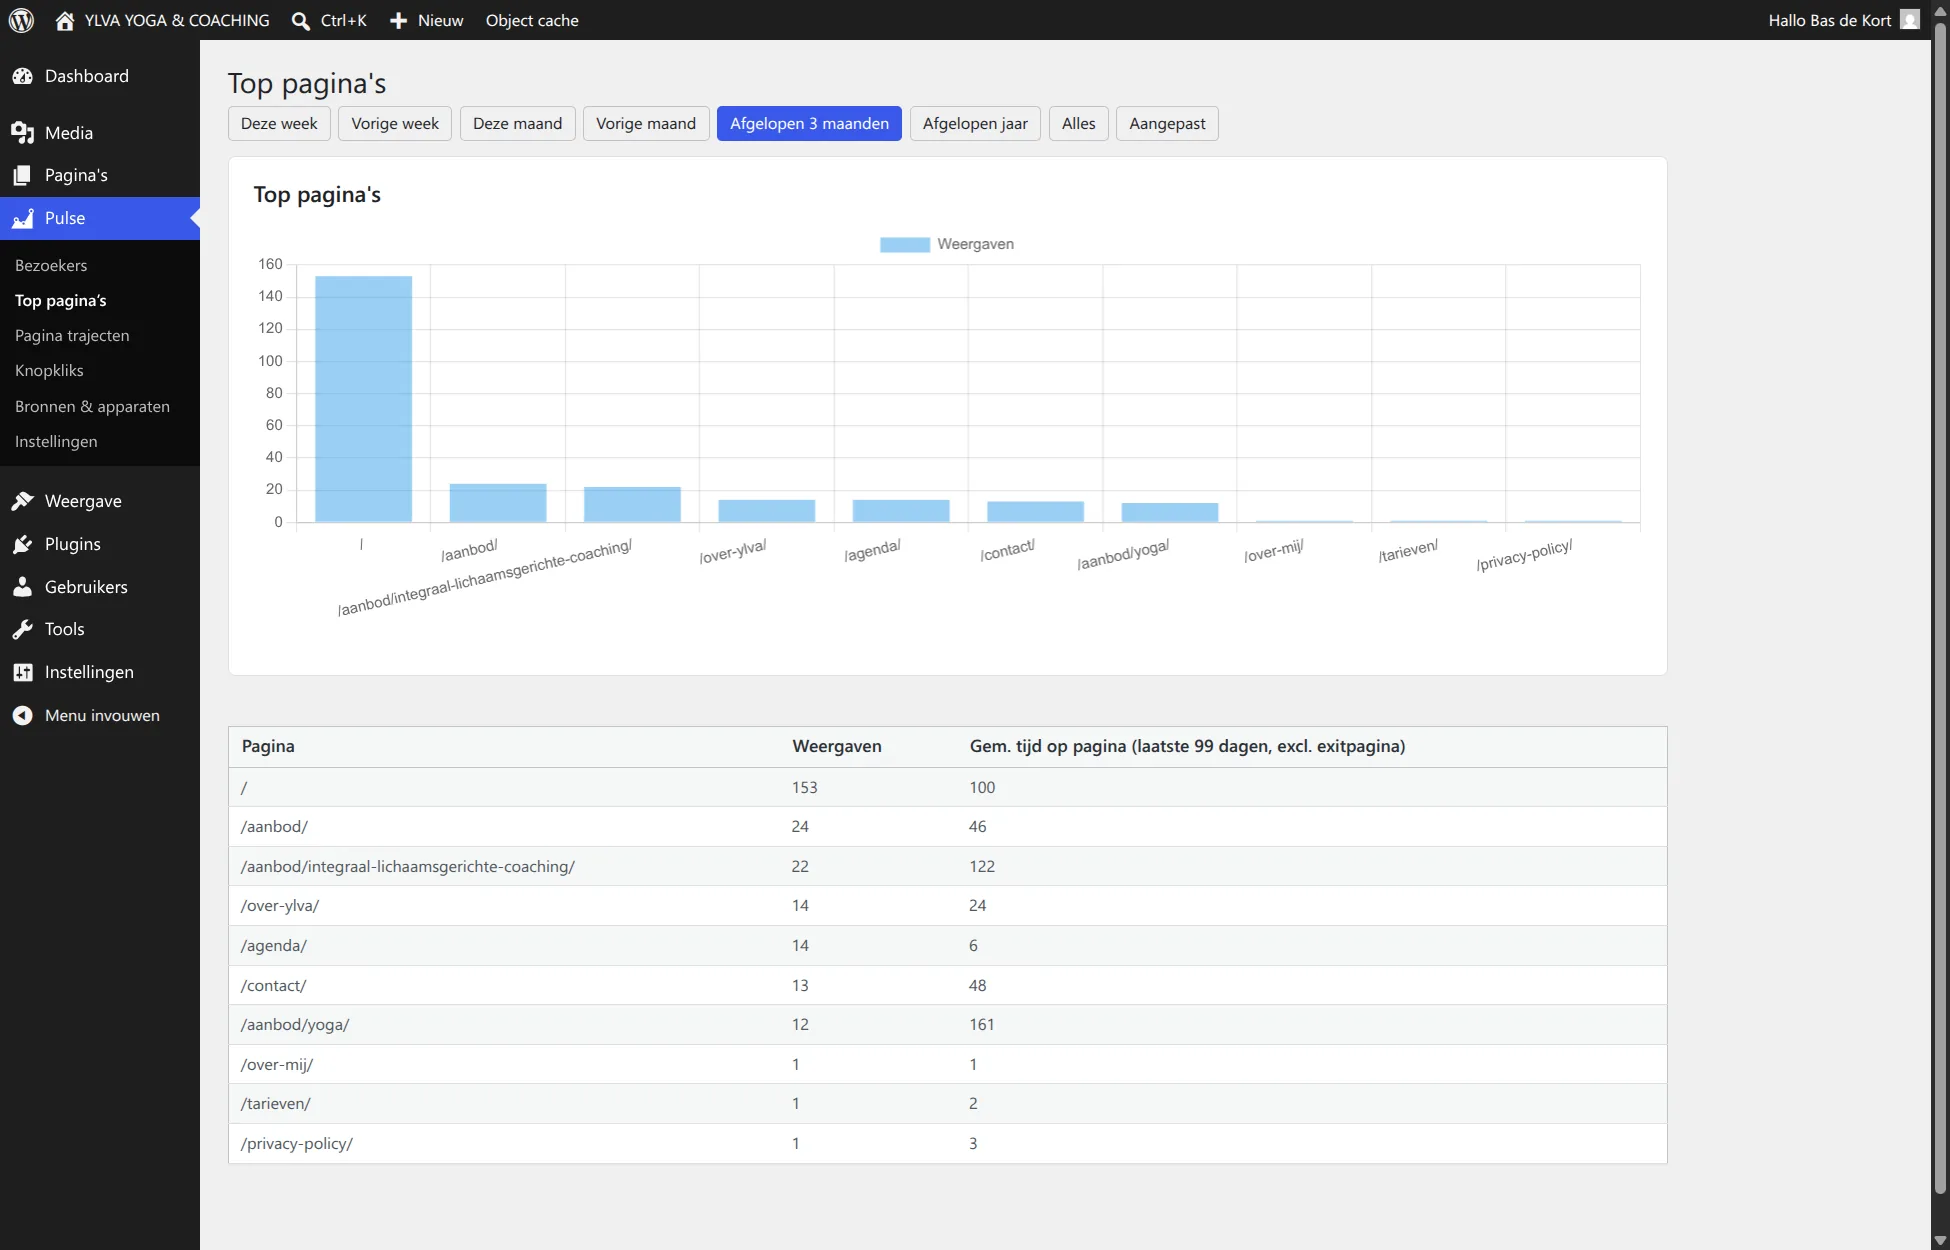Image resolution: width=1950 pixels, height=1250 pixels.
Task: Open the Gebruikers menu label
Action: pos(86,587)
